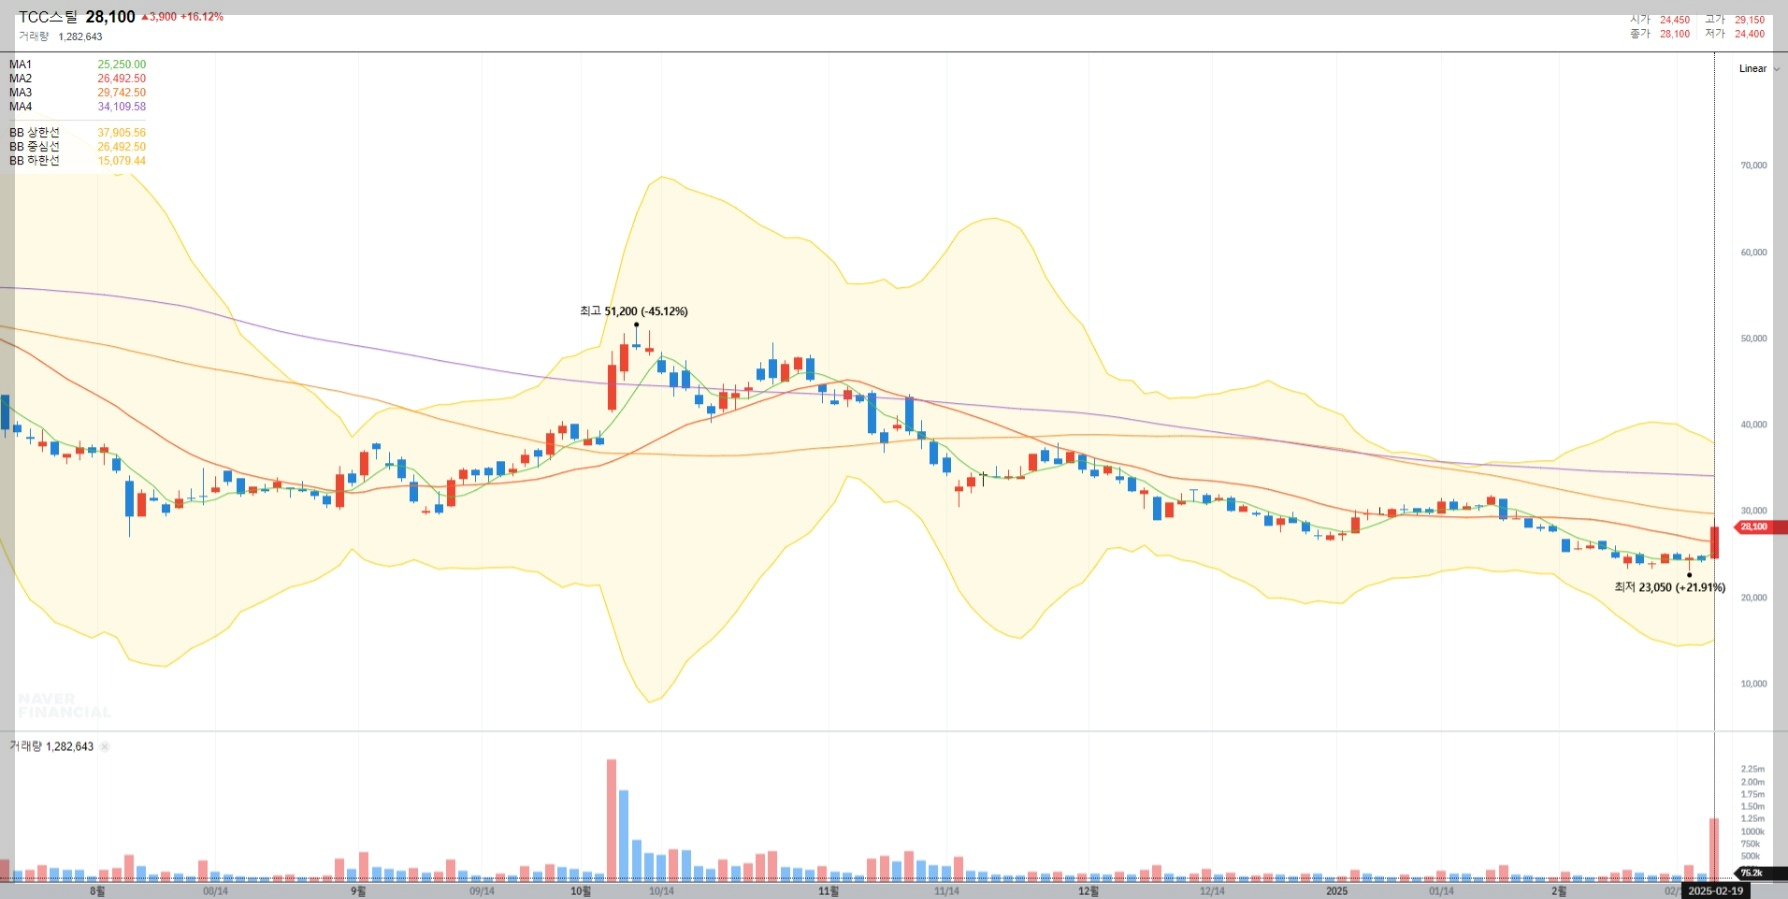Image resolution: width=1788 pixels, height=899 pixels.
Task: Click the MA4 legend value 34,109.58
Action: tap(122, 107)
